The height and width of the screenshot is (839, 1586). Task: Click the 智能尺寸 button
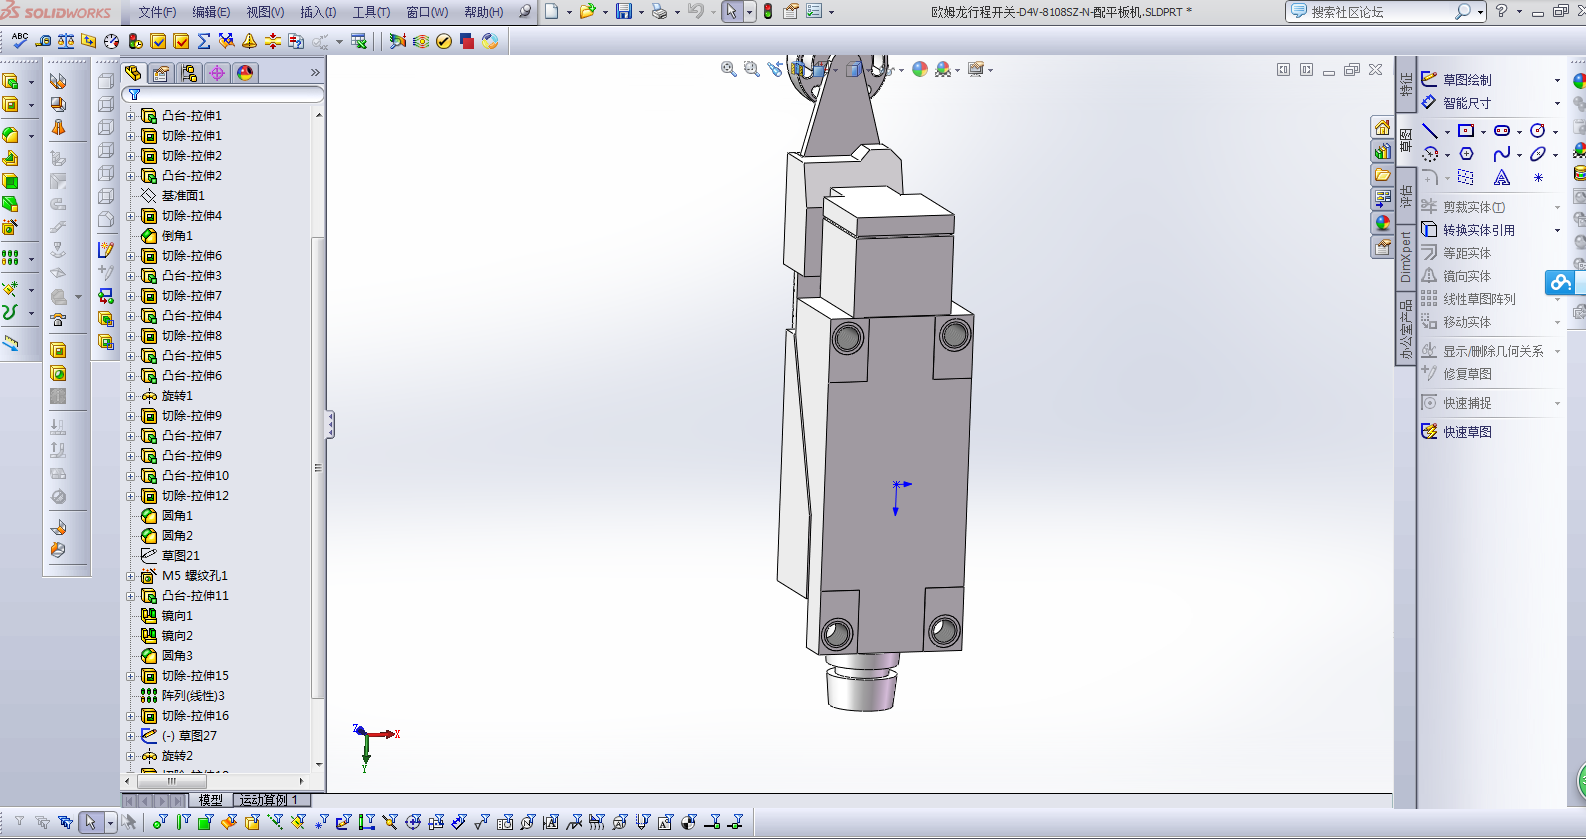point(1457,103)
